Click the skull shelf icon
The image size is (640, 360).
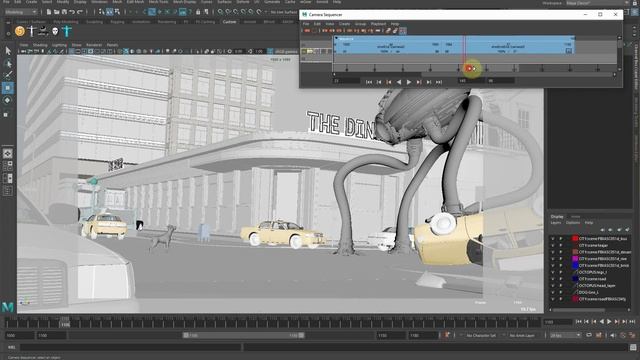pyautogui.click(x=55, y=31)
